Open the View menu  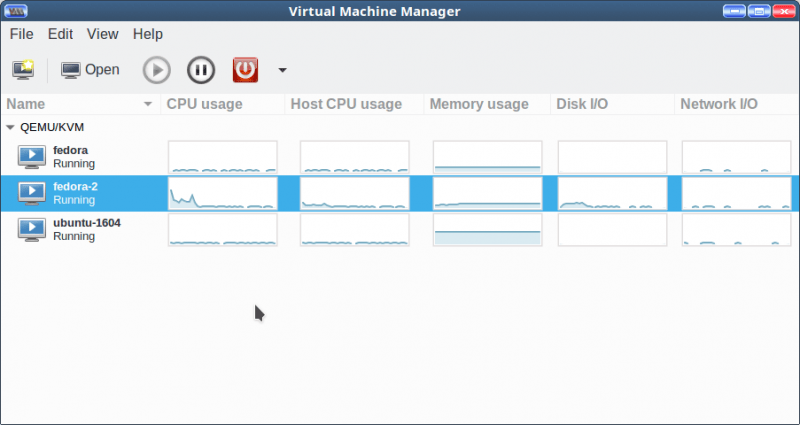point(102,33)
